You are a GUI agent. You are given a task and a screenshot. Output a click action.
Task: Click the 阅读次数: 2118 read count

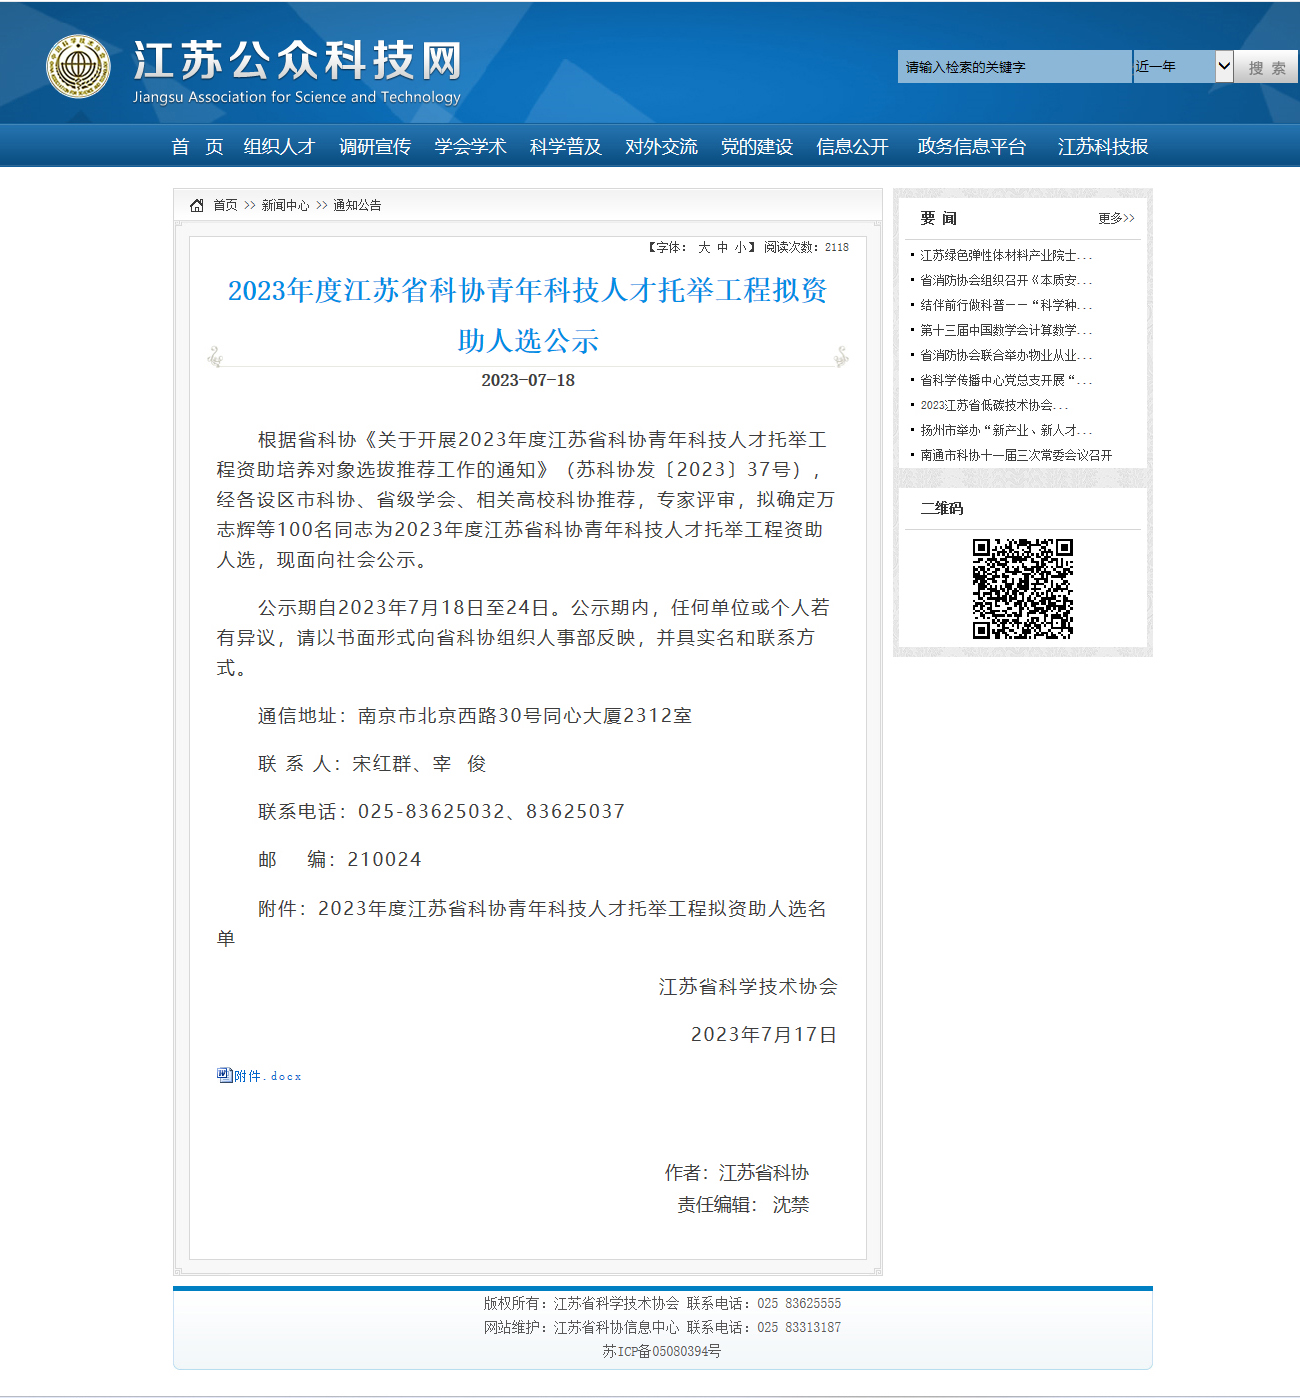tap(806, 247)
